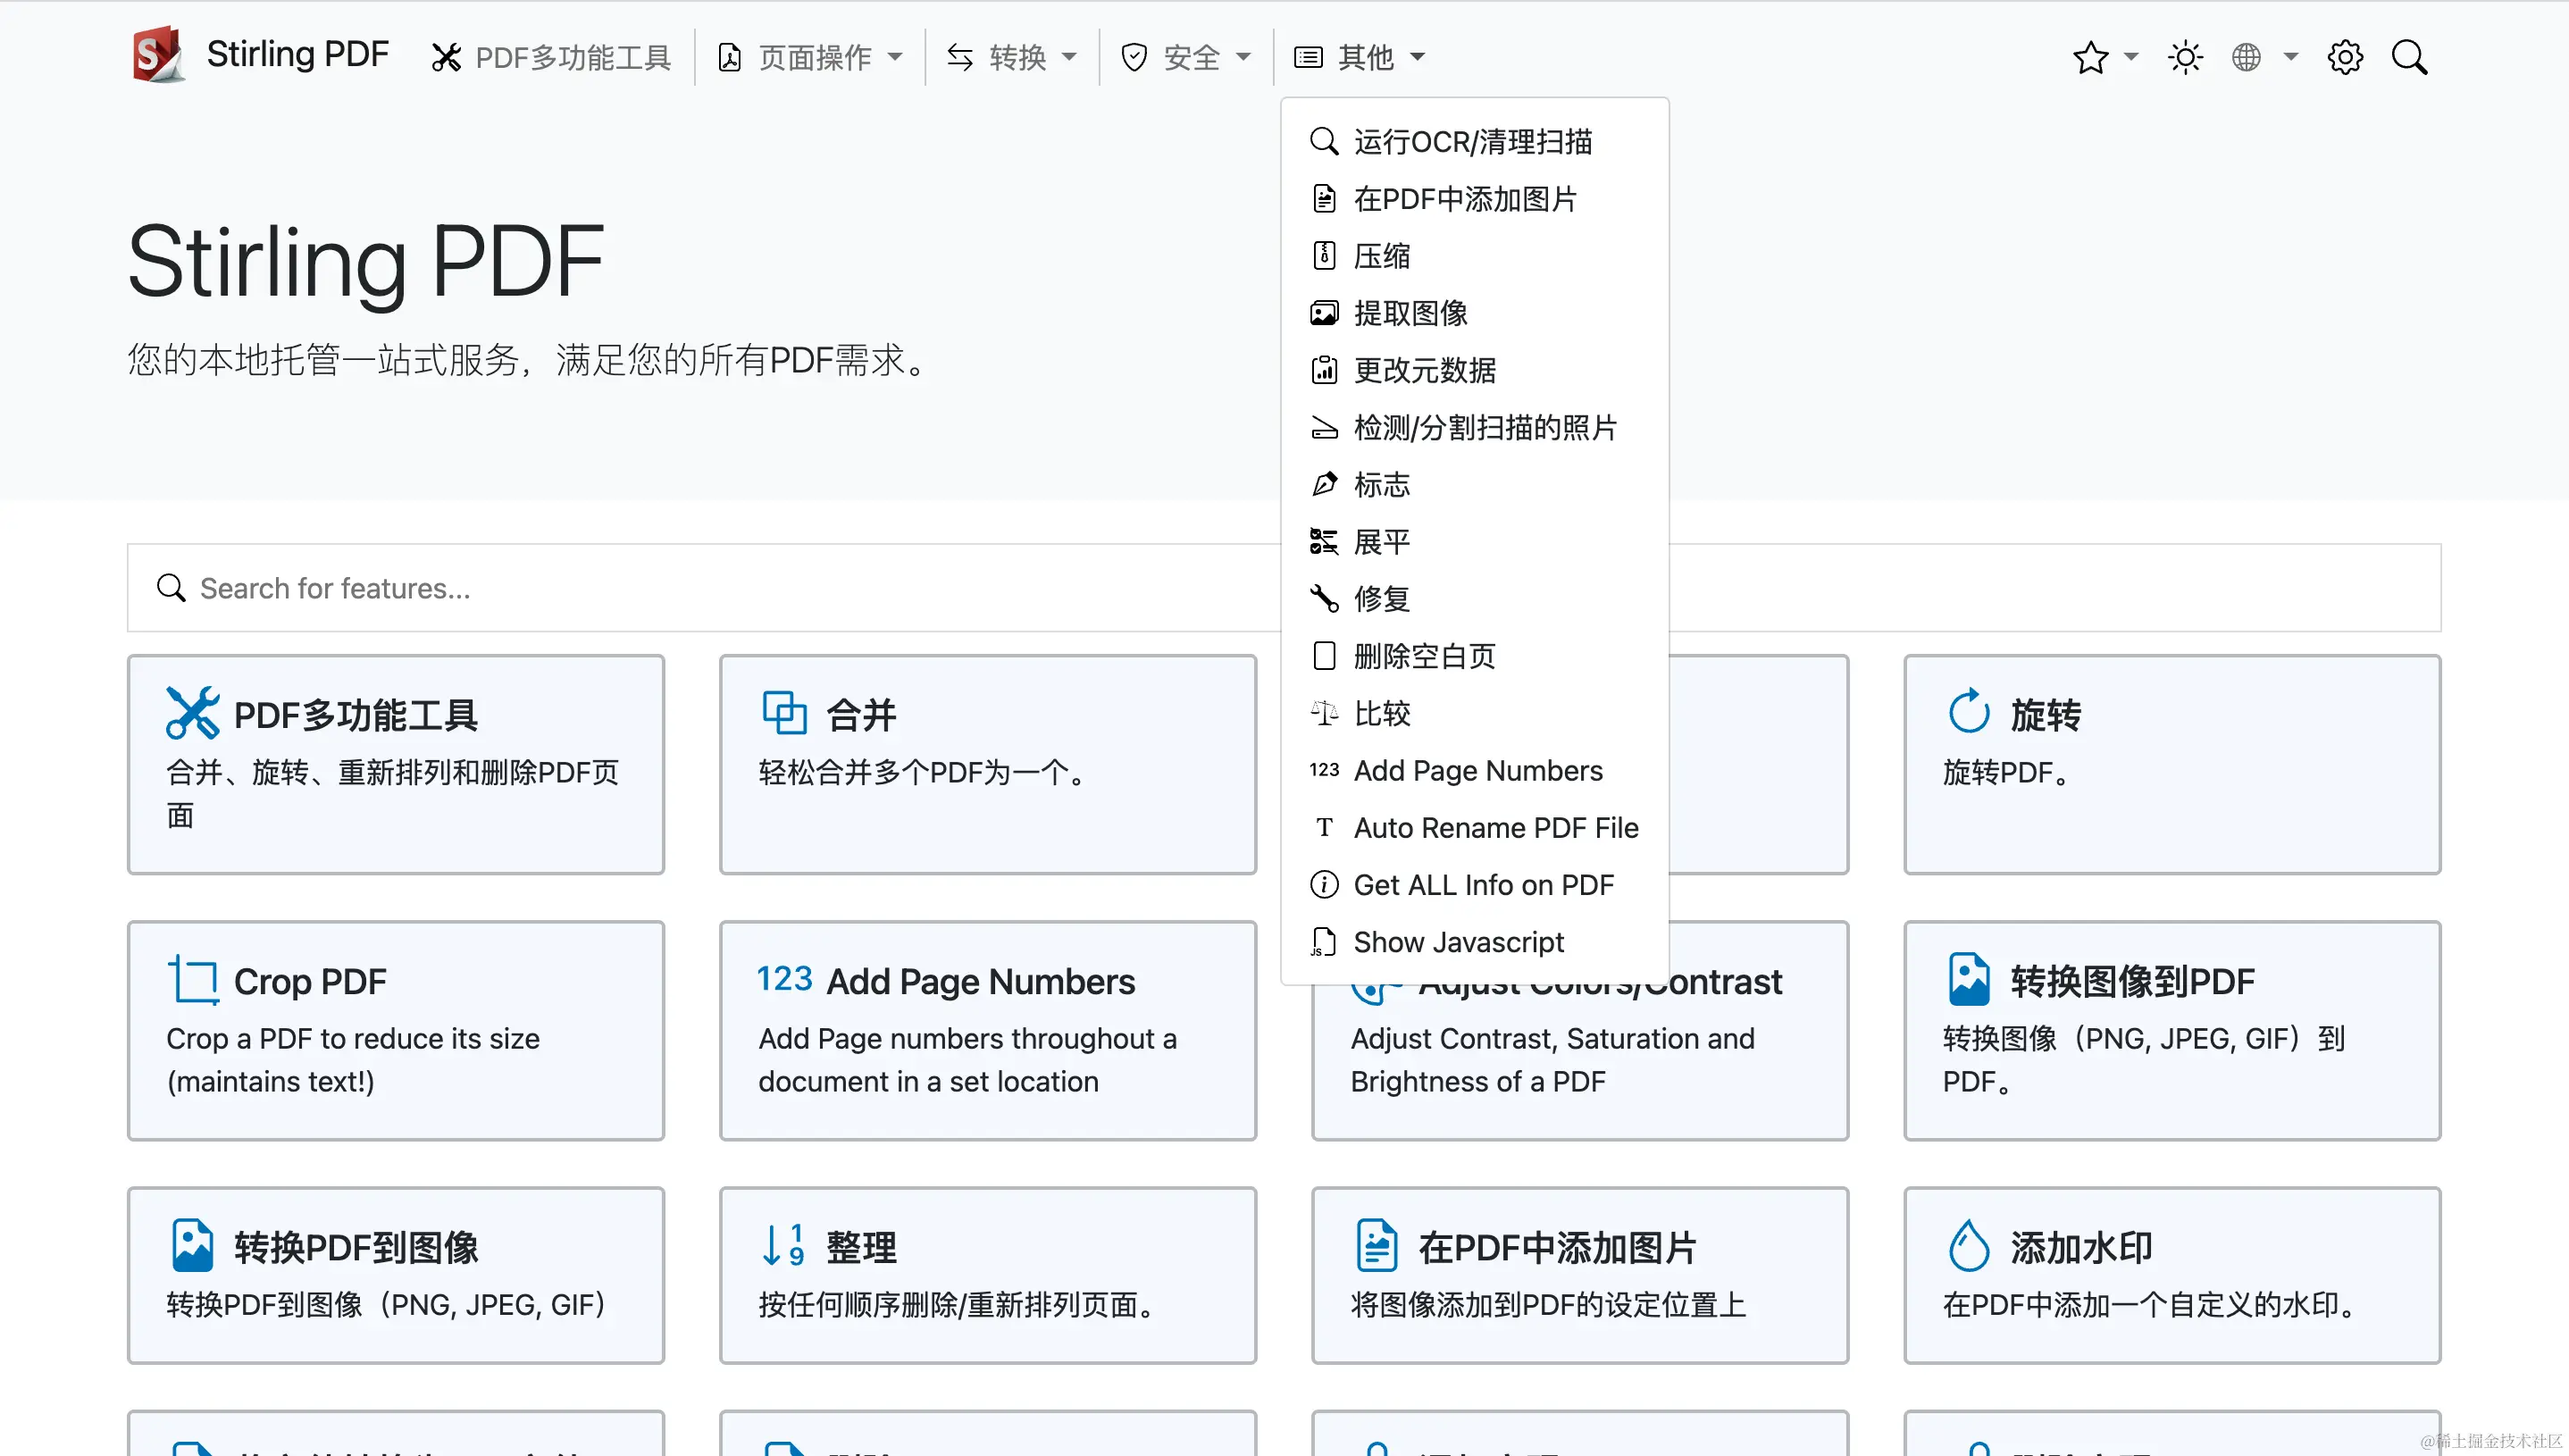Click the compress zip file icon
This screenshot has width=2569, height=1456.
click(x=1324, y=255)
